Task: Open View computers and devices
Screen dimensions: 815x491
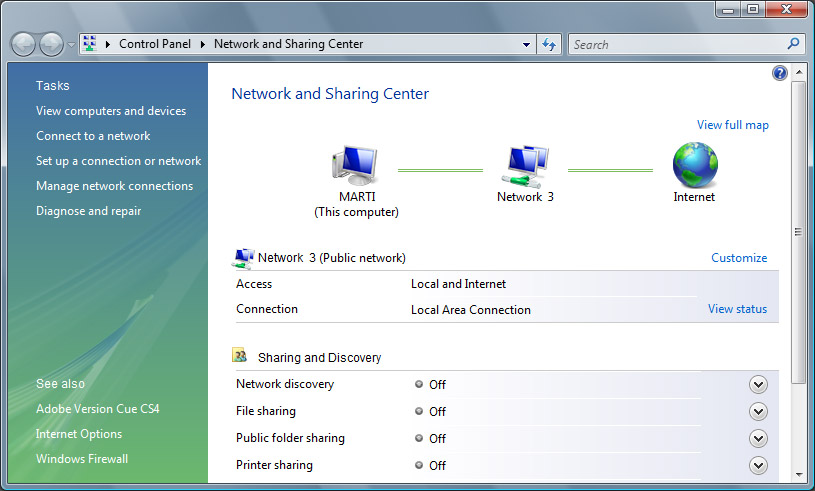Action: 111,111
